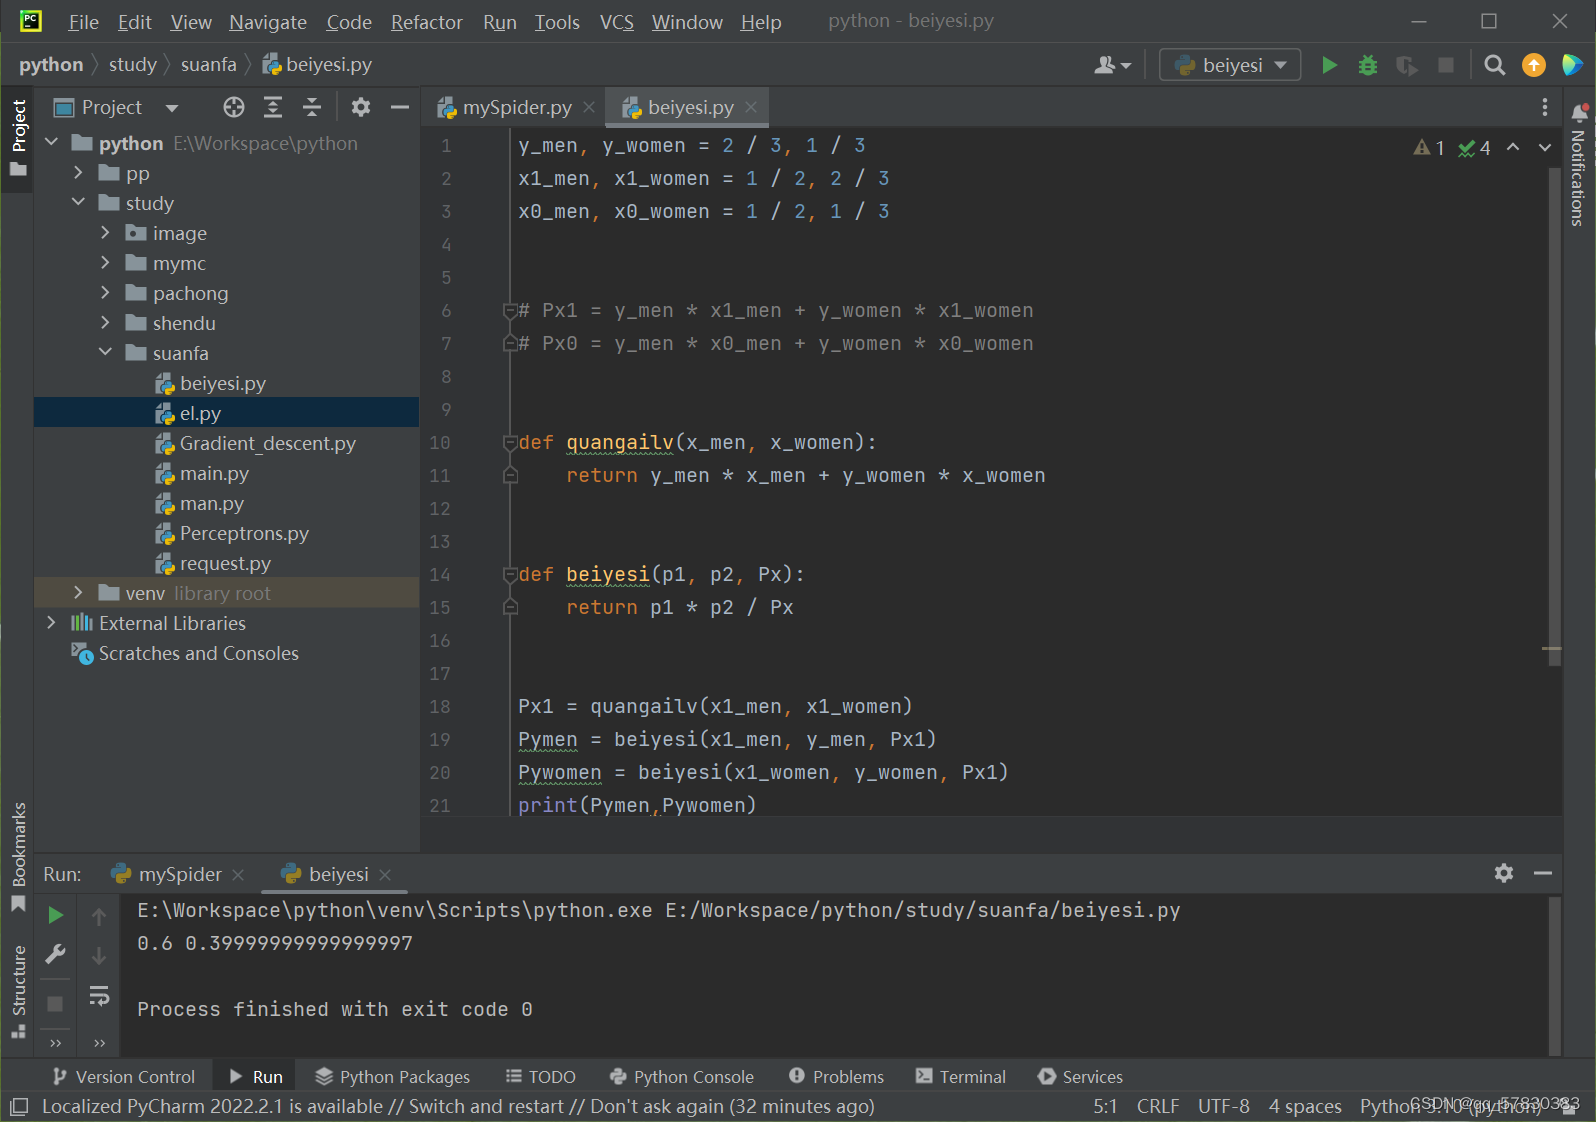
Task: Open the Services tool window
Action: (1081, 1077)
